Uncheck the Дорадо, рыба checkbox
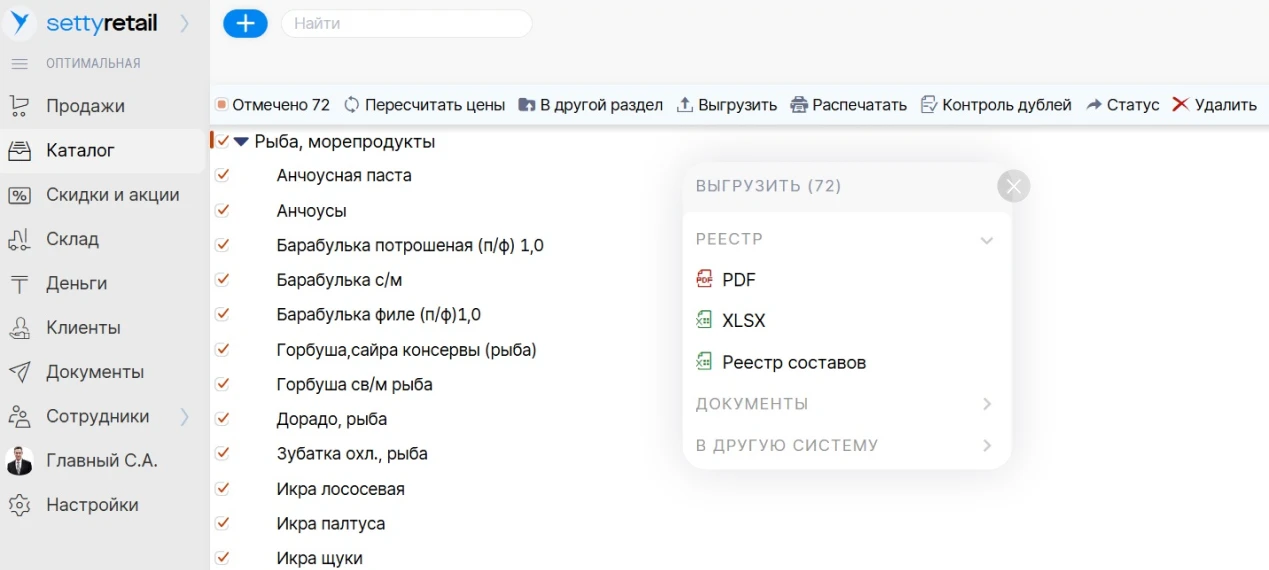This screenshot has width=1269, height=570. point(223,418)
